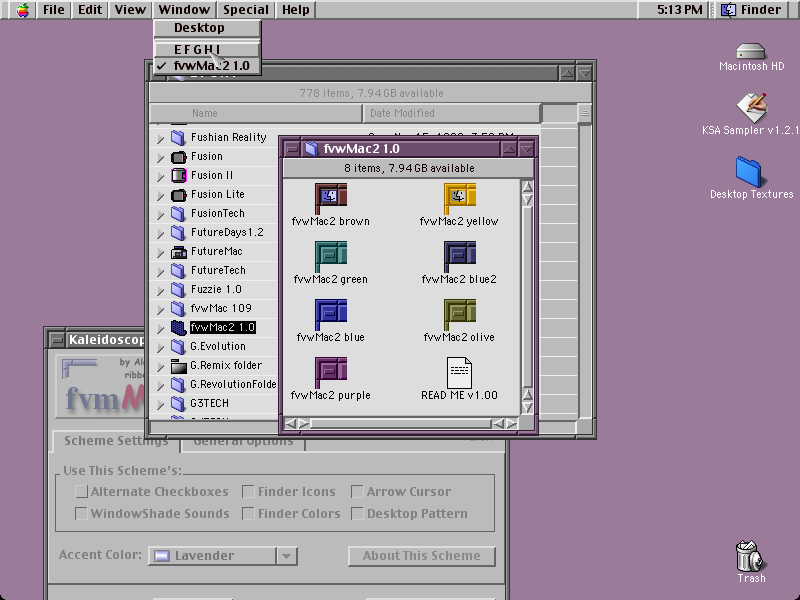Viewport: 800px width, 600px height.
Task: Toggle the Desktop Pattern checkbox
Action: click(x=357, y=513)
